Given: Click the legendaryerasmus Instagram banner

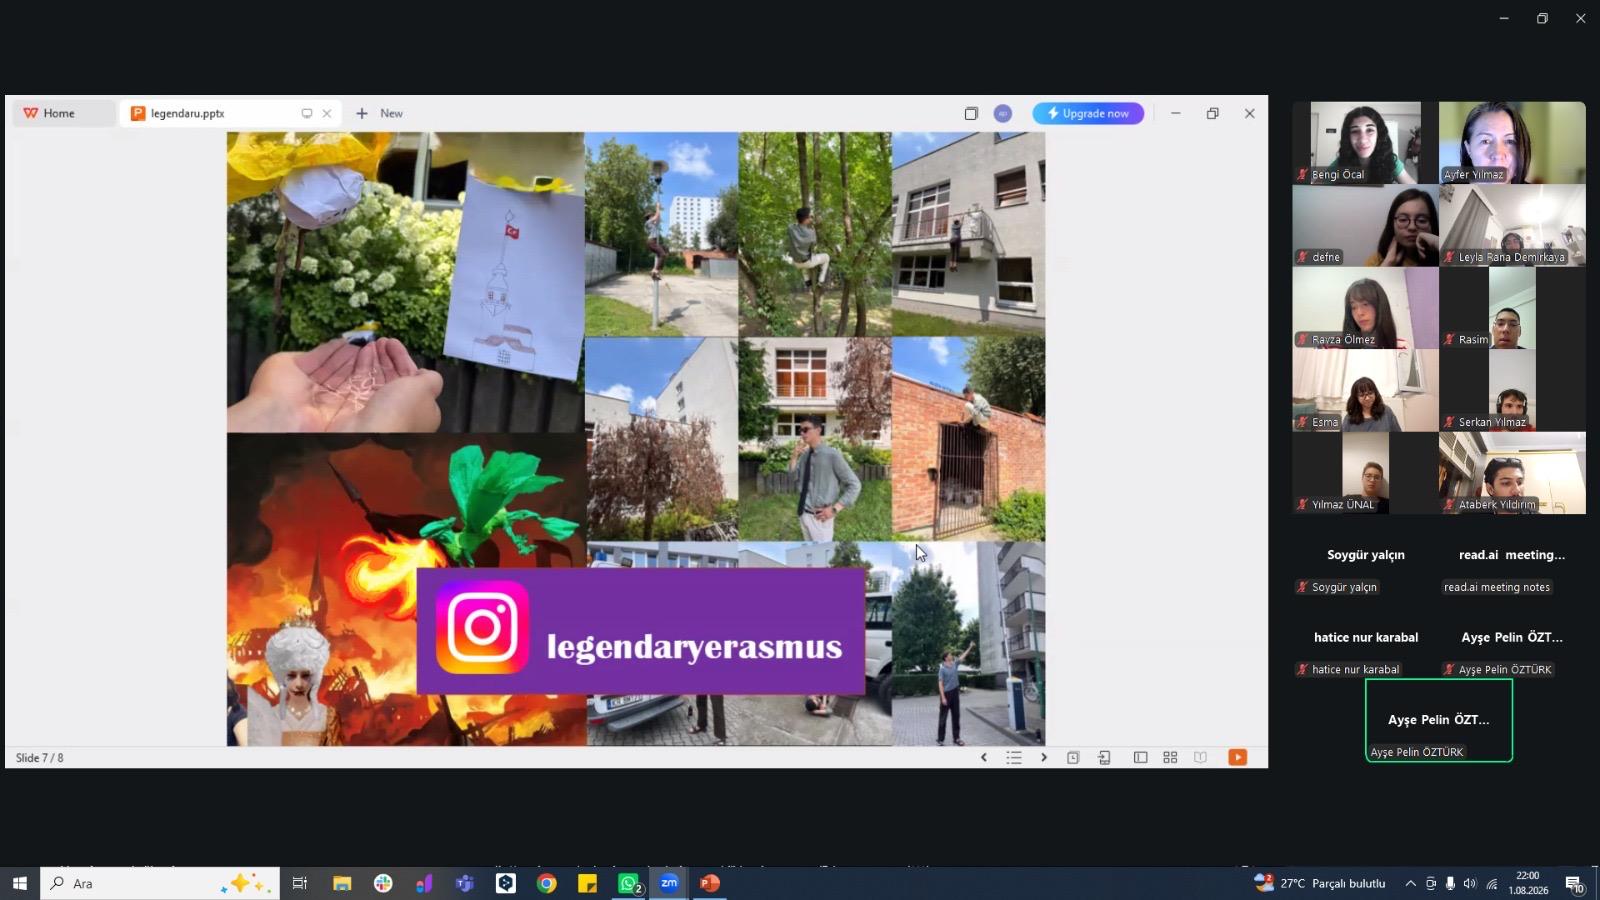Looking at the screenshot, I should pos(641,631).
